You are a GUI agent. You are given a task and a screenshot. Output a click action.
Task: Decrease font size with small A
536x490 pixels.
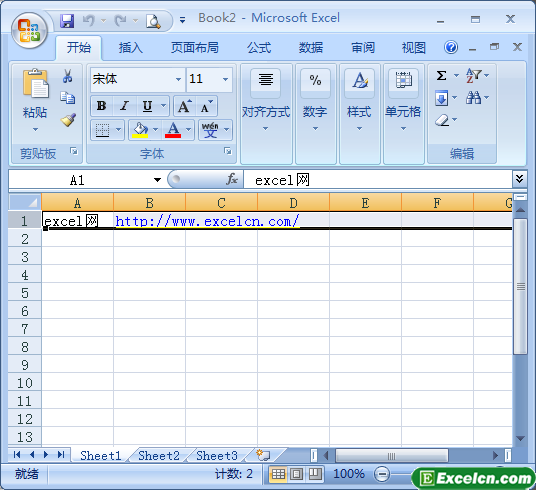[206, 106]
